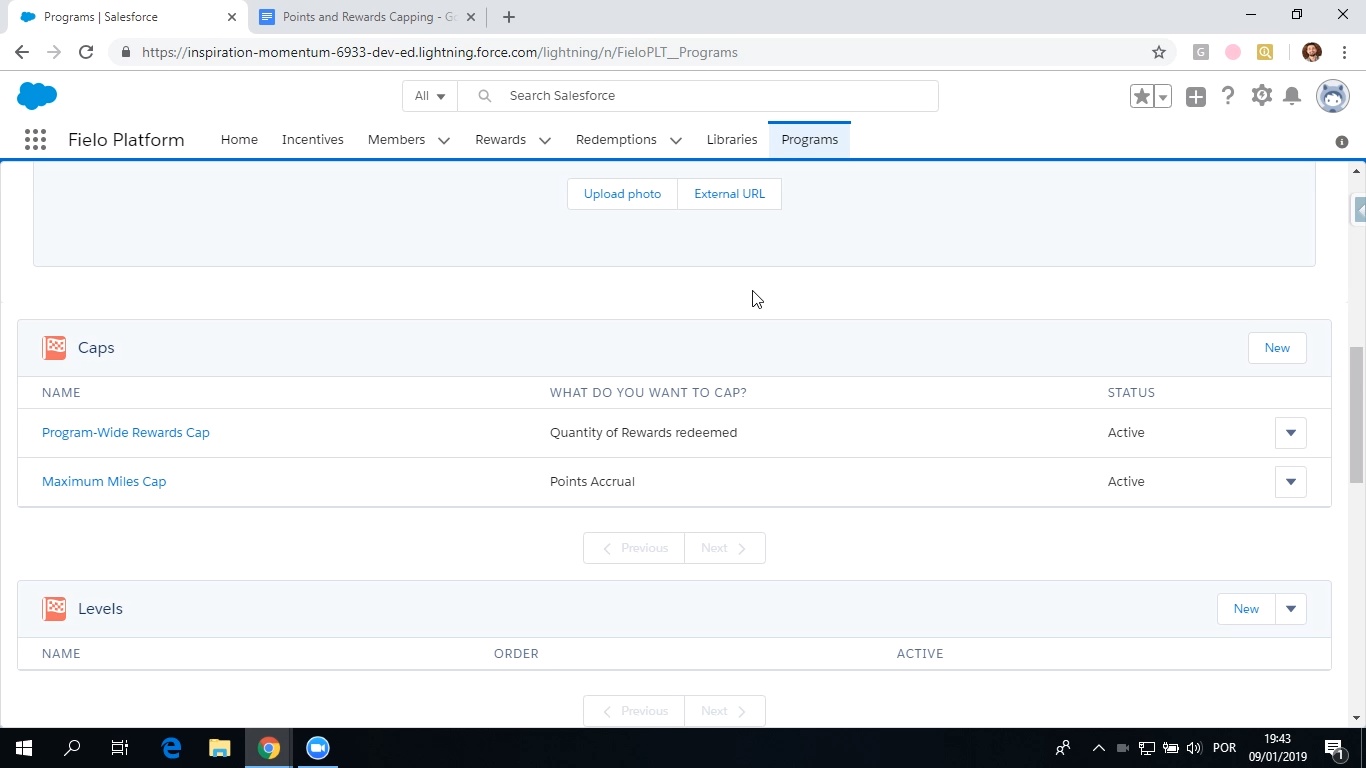Image resolution: width=1366 pixels, height=768 pixels.
Task: Click the Salesforce cloud logo
Action: click(x=37, y=96)
